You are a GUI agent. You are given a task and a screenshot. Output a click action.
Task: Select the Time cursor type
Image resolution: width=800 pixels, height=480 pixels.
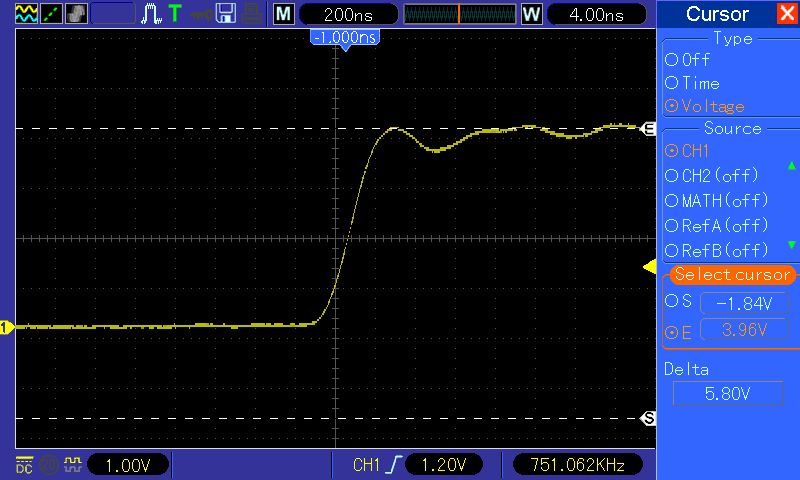click(x=692, y=83)
